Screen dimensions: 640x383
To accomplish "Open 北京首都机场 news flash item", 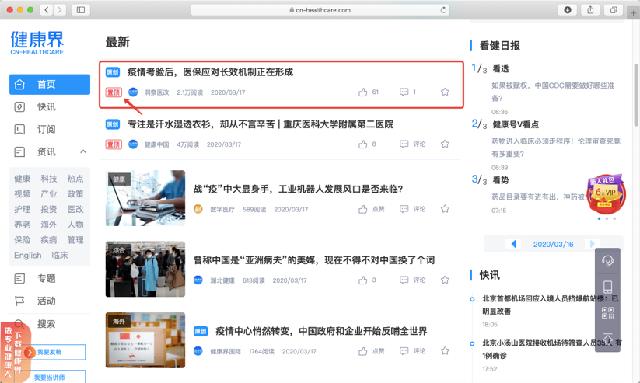I will tap(550, 305).
